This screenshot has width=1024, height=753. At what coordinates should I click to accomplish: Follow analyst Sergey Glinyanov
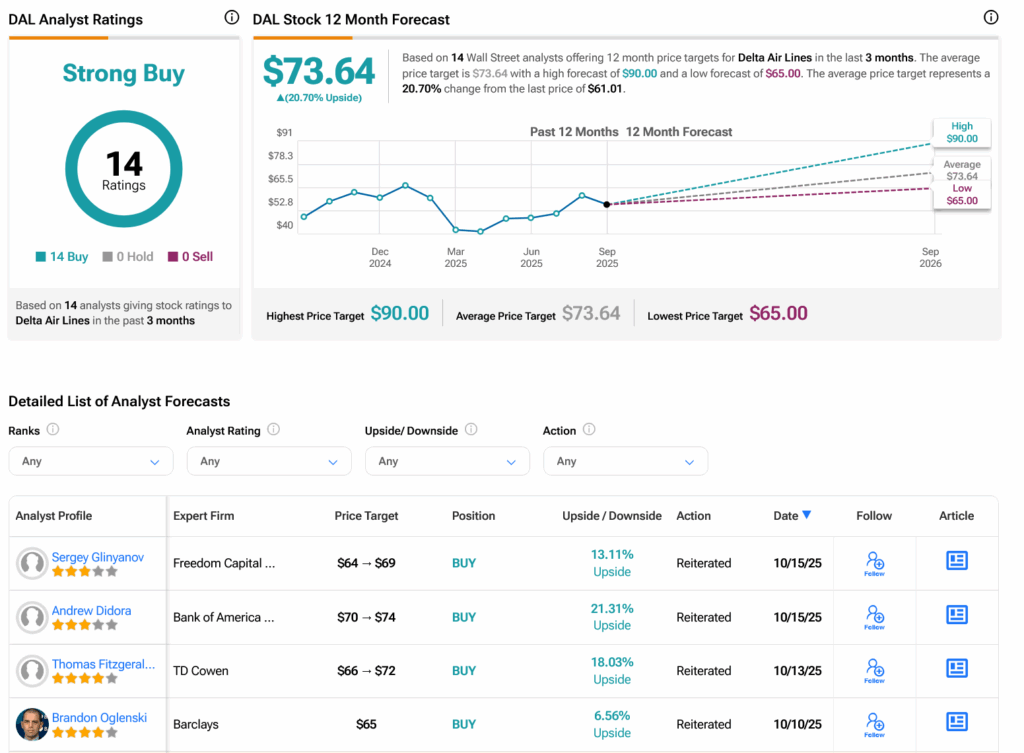coord(874,563)
